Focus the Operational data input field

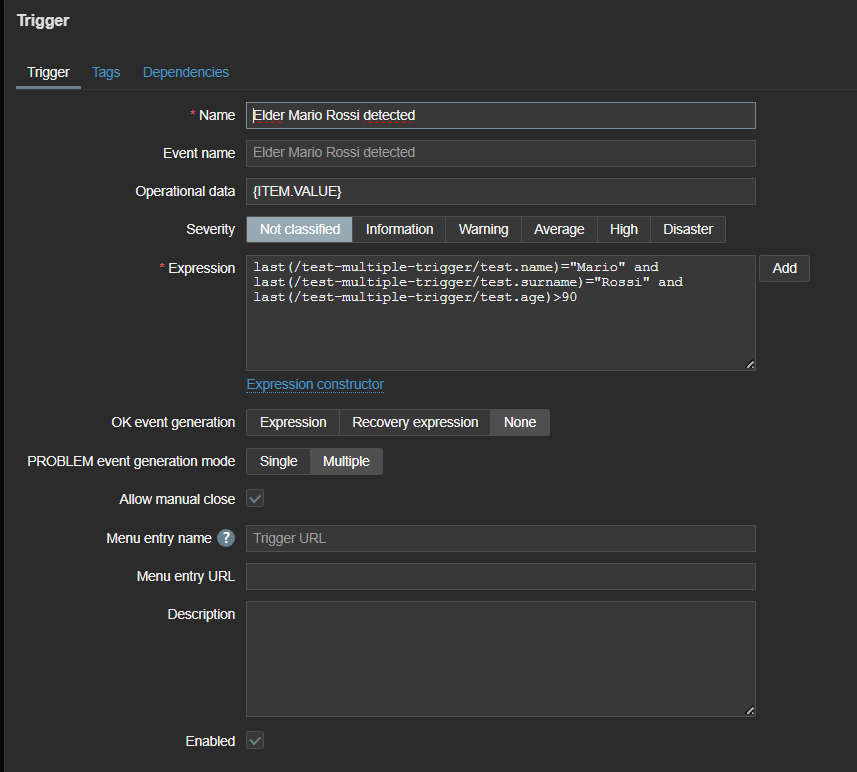tap(500, 191)
